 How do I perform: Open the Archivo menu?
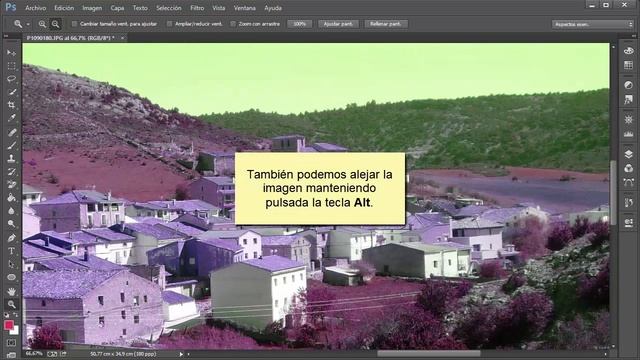[x=36, y=8]
